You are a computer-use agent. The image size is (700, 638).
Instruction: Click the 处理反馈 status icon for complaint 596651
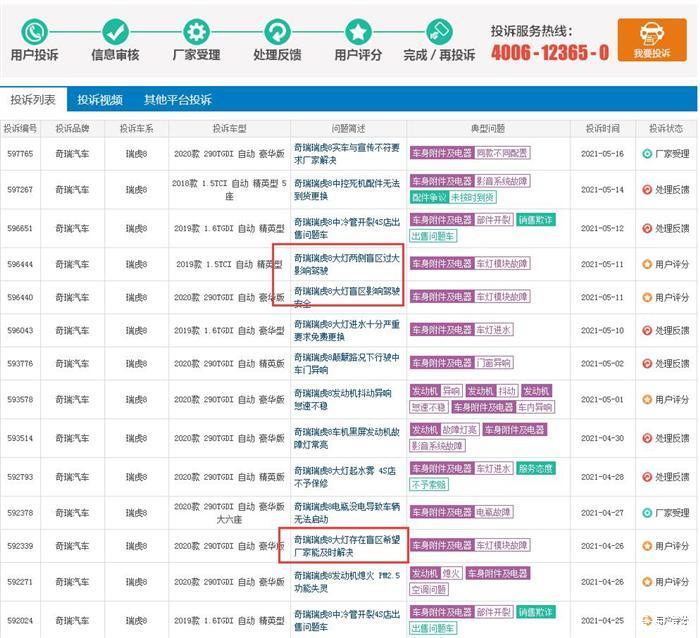(647, 228)
